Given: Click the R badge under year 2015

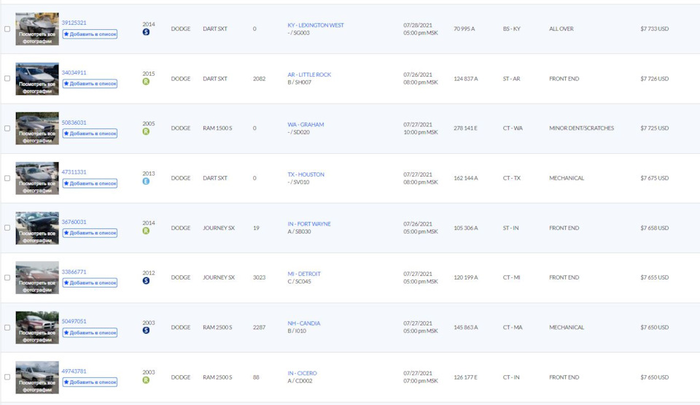Looking at the screenshot, I should click(x=146, y=82).
